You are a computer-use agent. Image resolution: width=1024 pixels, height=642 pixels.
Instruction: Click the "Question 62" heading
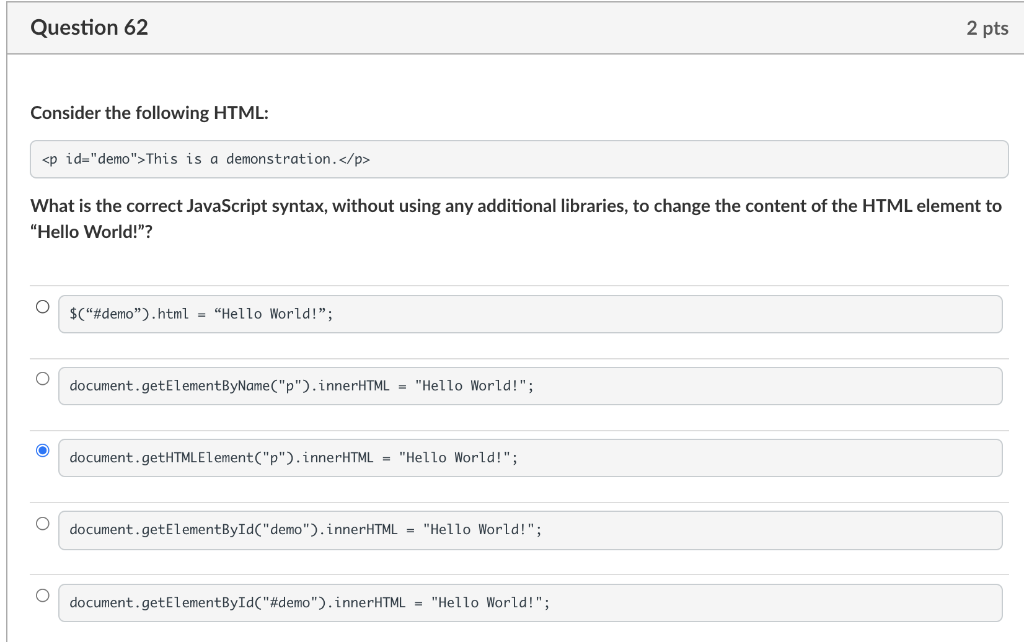(x=89, y=28)
